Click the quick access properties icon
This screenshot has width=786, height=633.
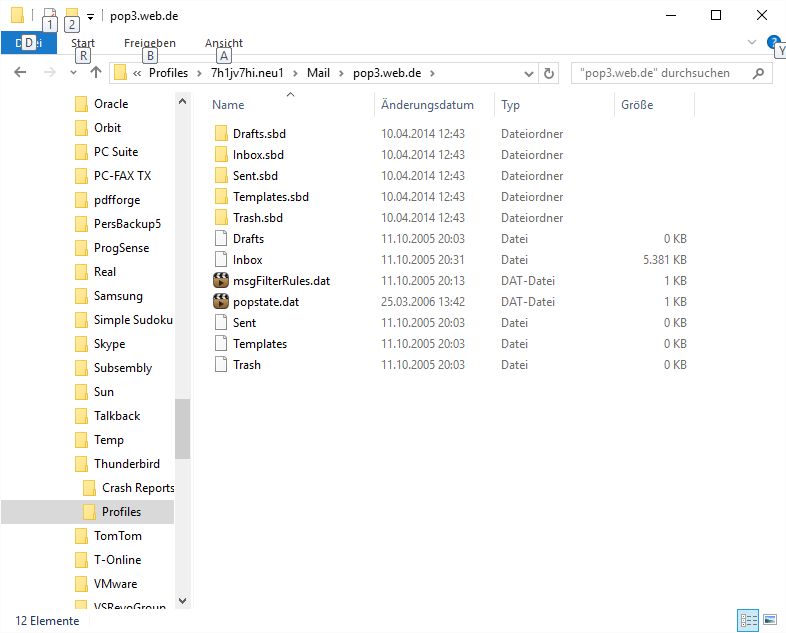click(49, 15)
